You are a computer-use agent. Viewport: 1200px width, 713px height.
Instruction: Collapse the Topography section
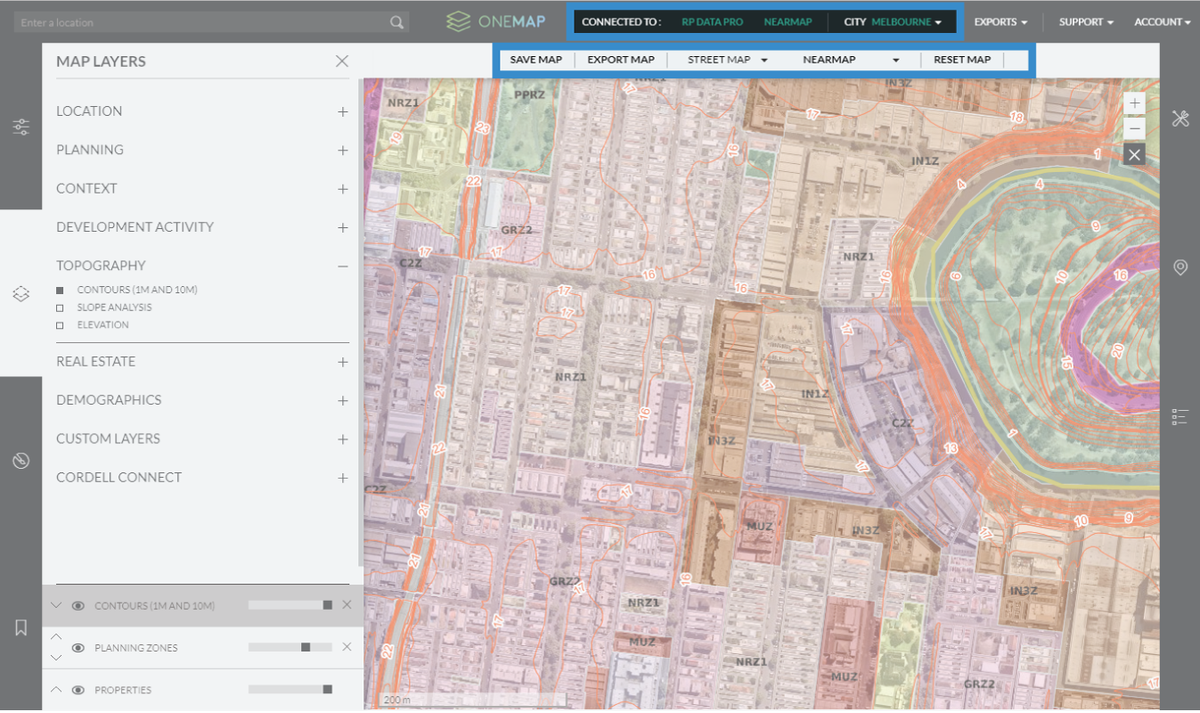(x=342, y=265)
